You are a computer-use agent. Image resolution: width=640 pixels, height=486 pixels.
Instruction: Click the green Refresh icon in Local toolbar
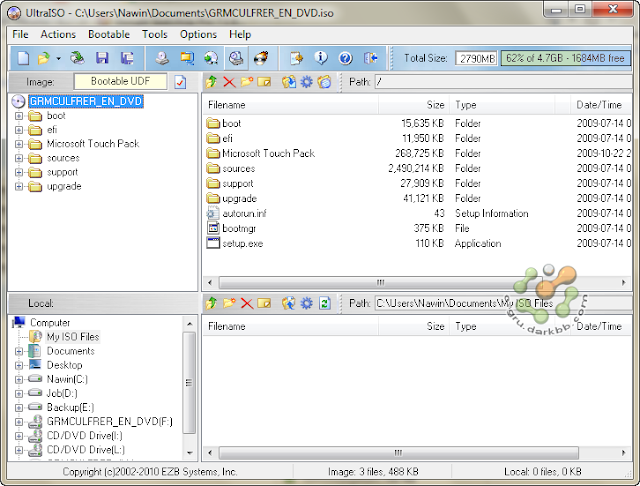(324, 303)
